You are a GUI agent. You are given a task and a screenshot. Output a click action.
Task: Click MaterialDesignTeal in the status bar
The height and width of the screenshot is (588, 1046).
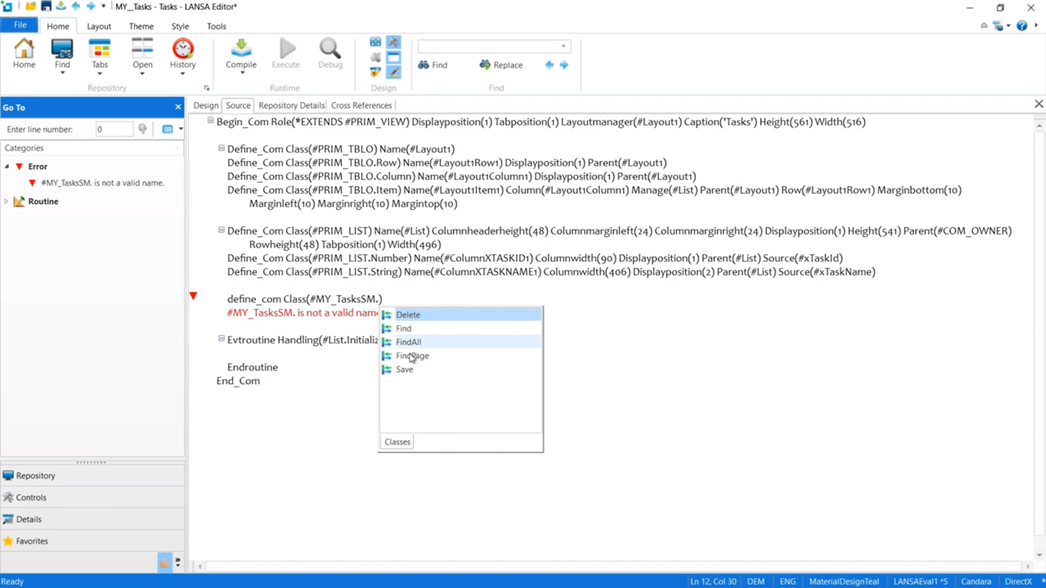coord(844,581)
